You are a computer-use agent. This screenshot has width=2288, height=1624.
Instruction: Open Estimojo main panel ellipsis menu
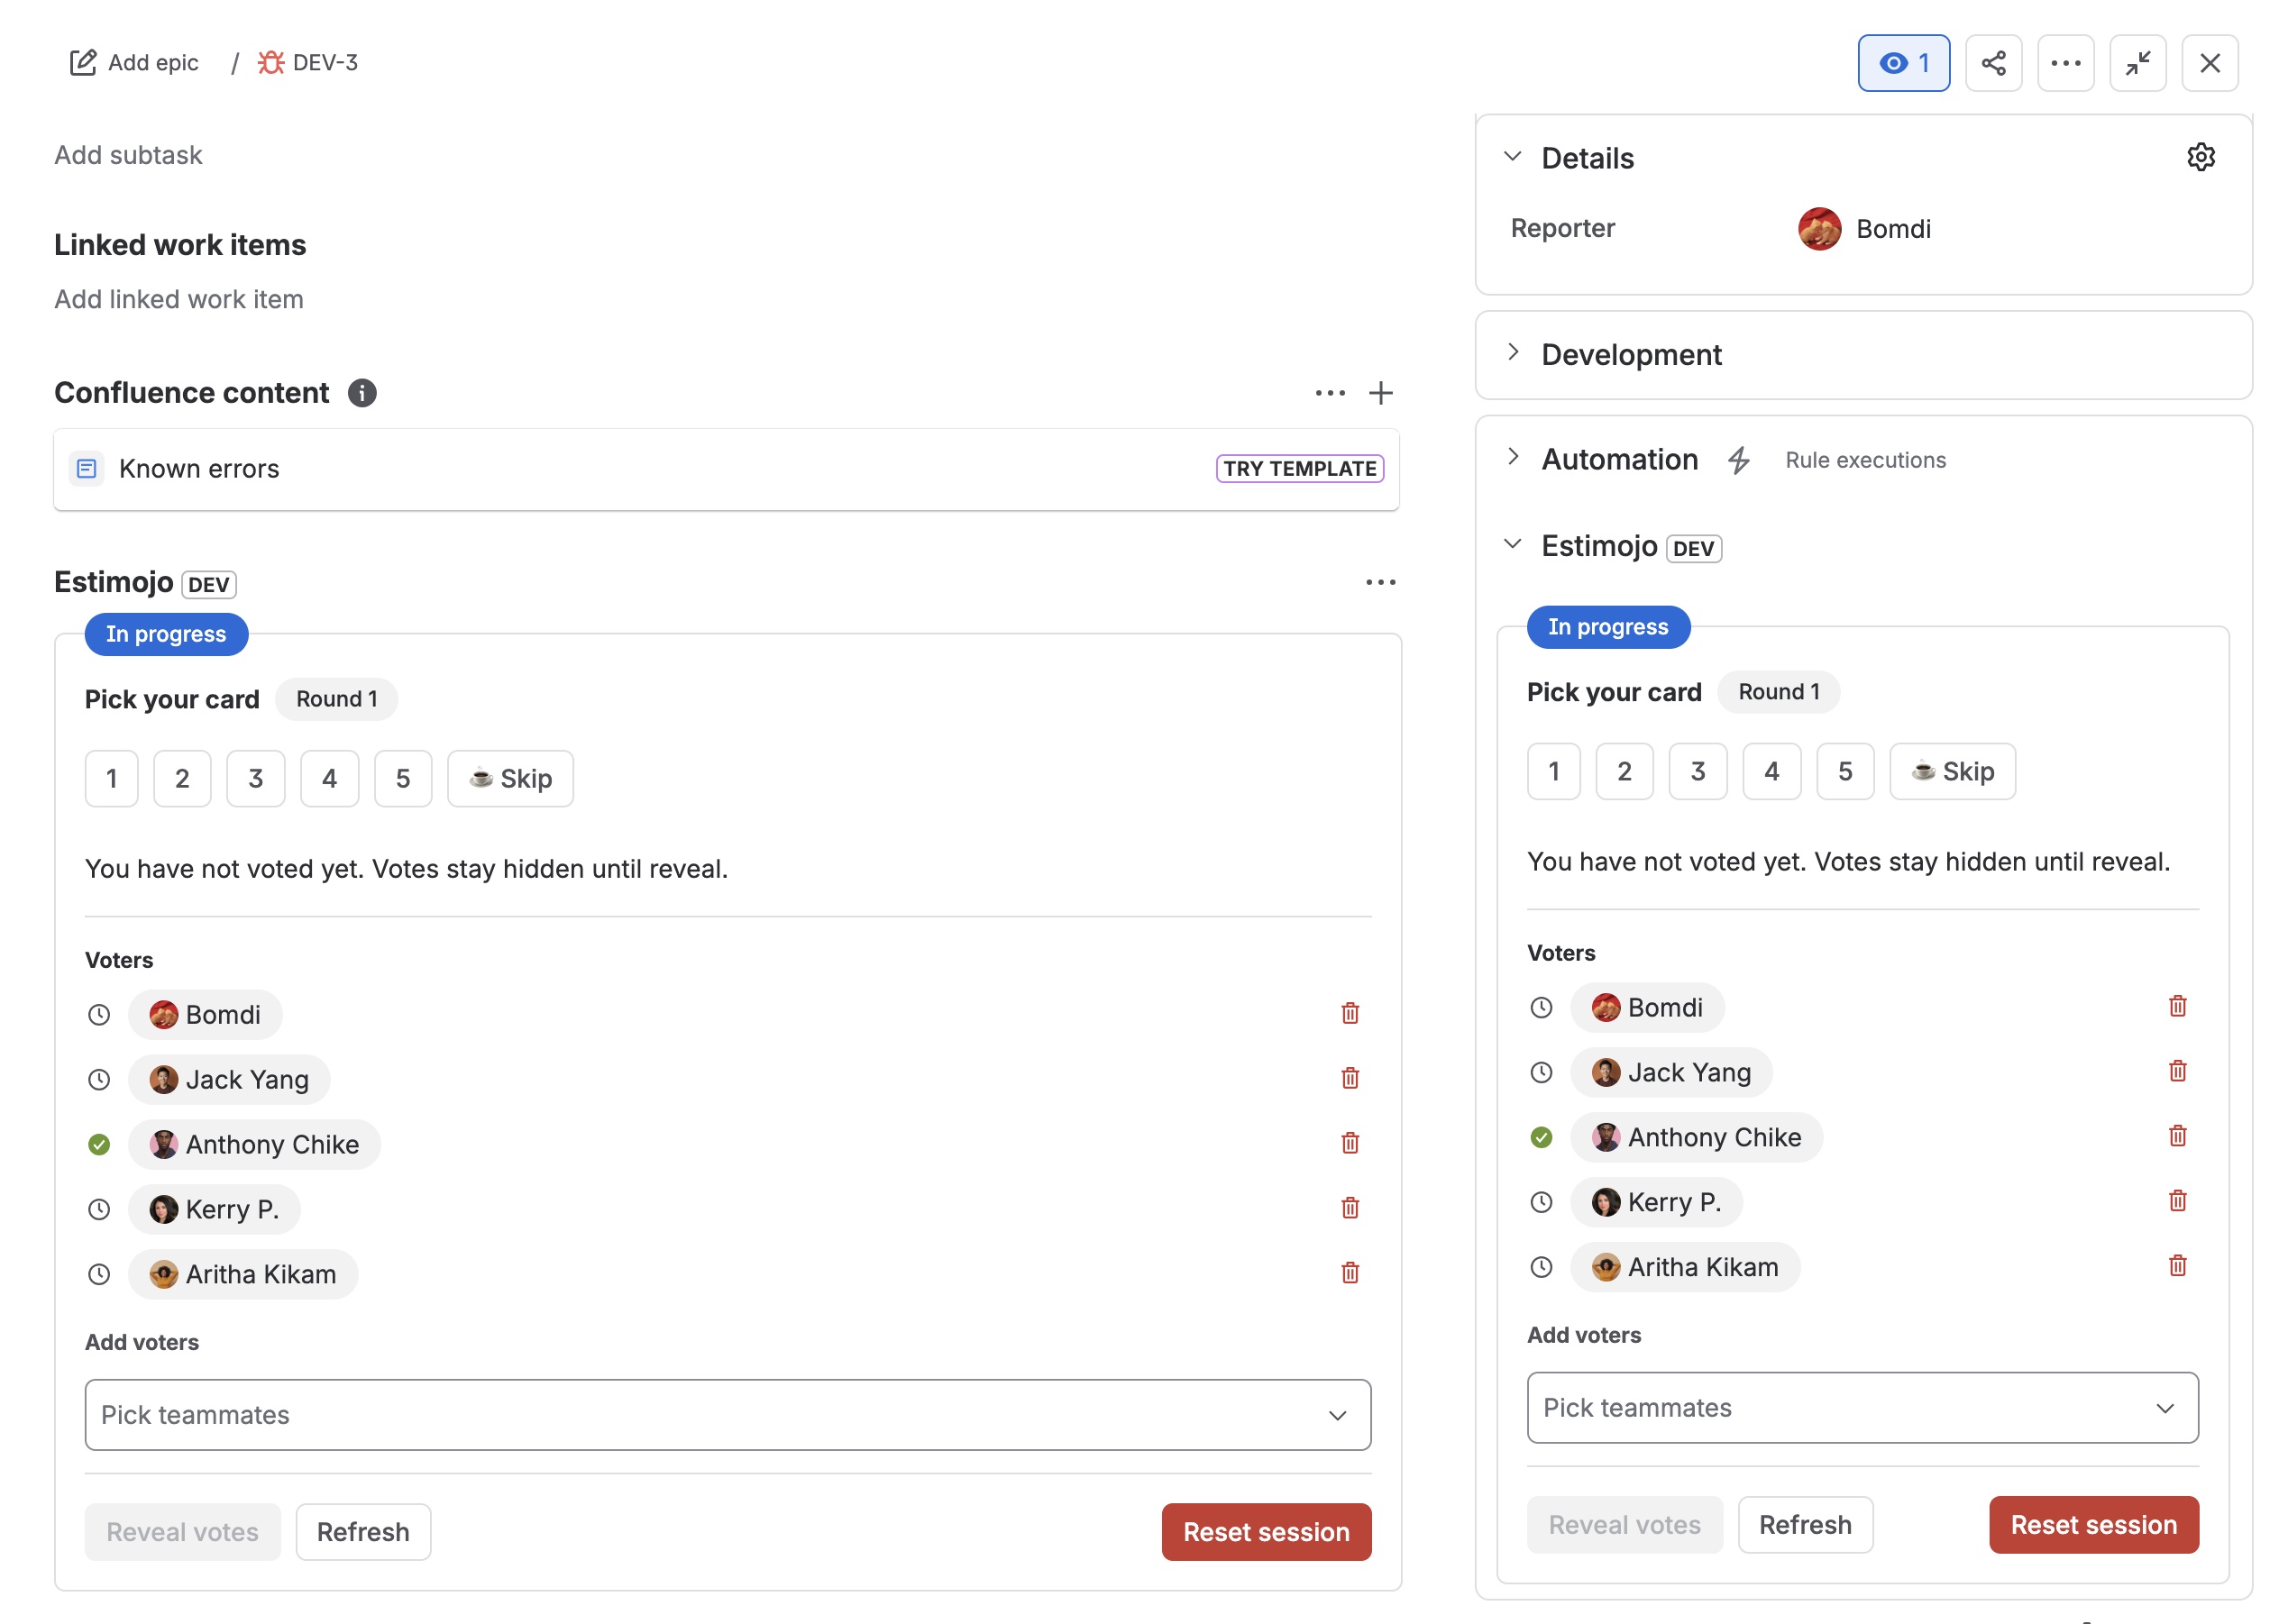point(1380,582)
